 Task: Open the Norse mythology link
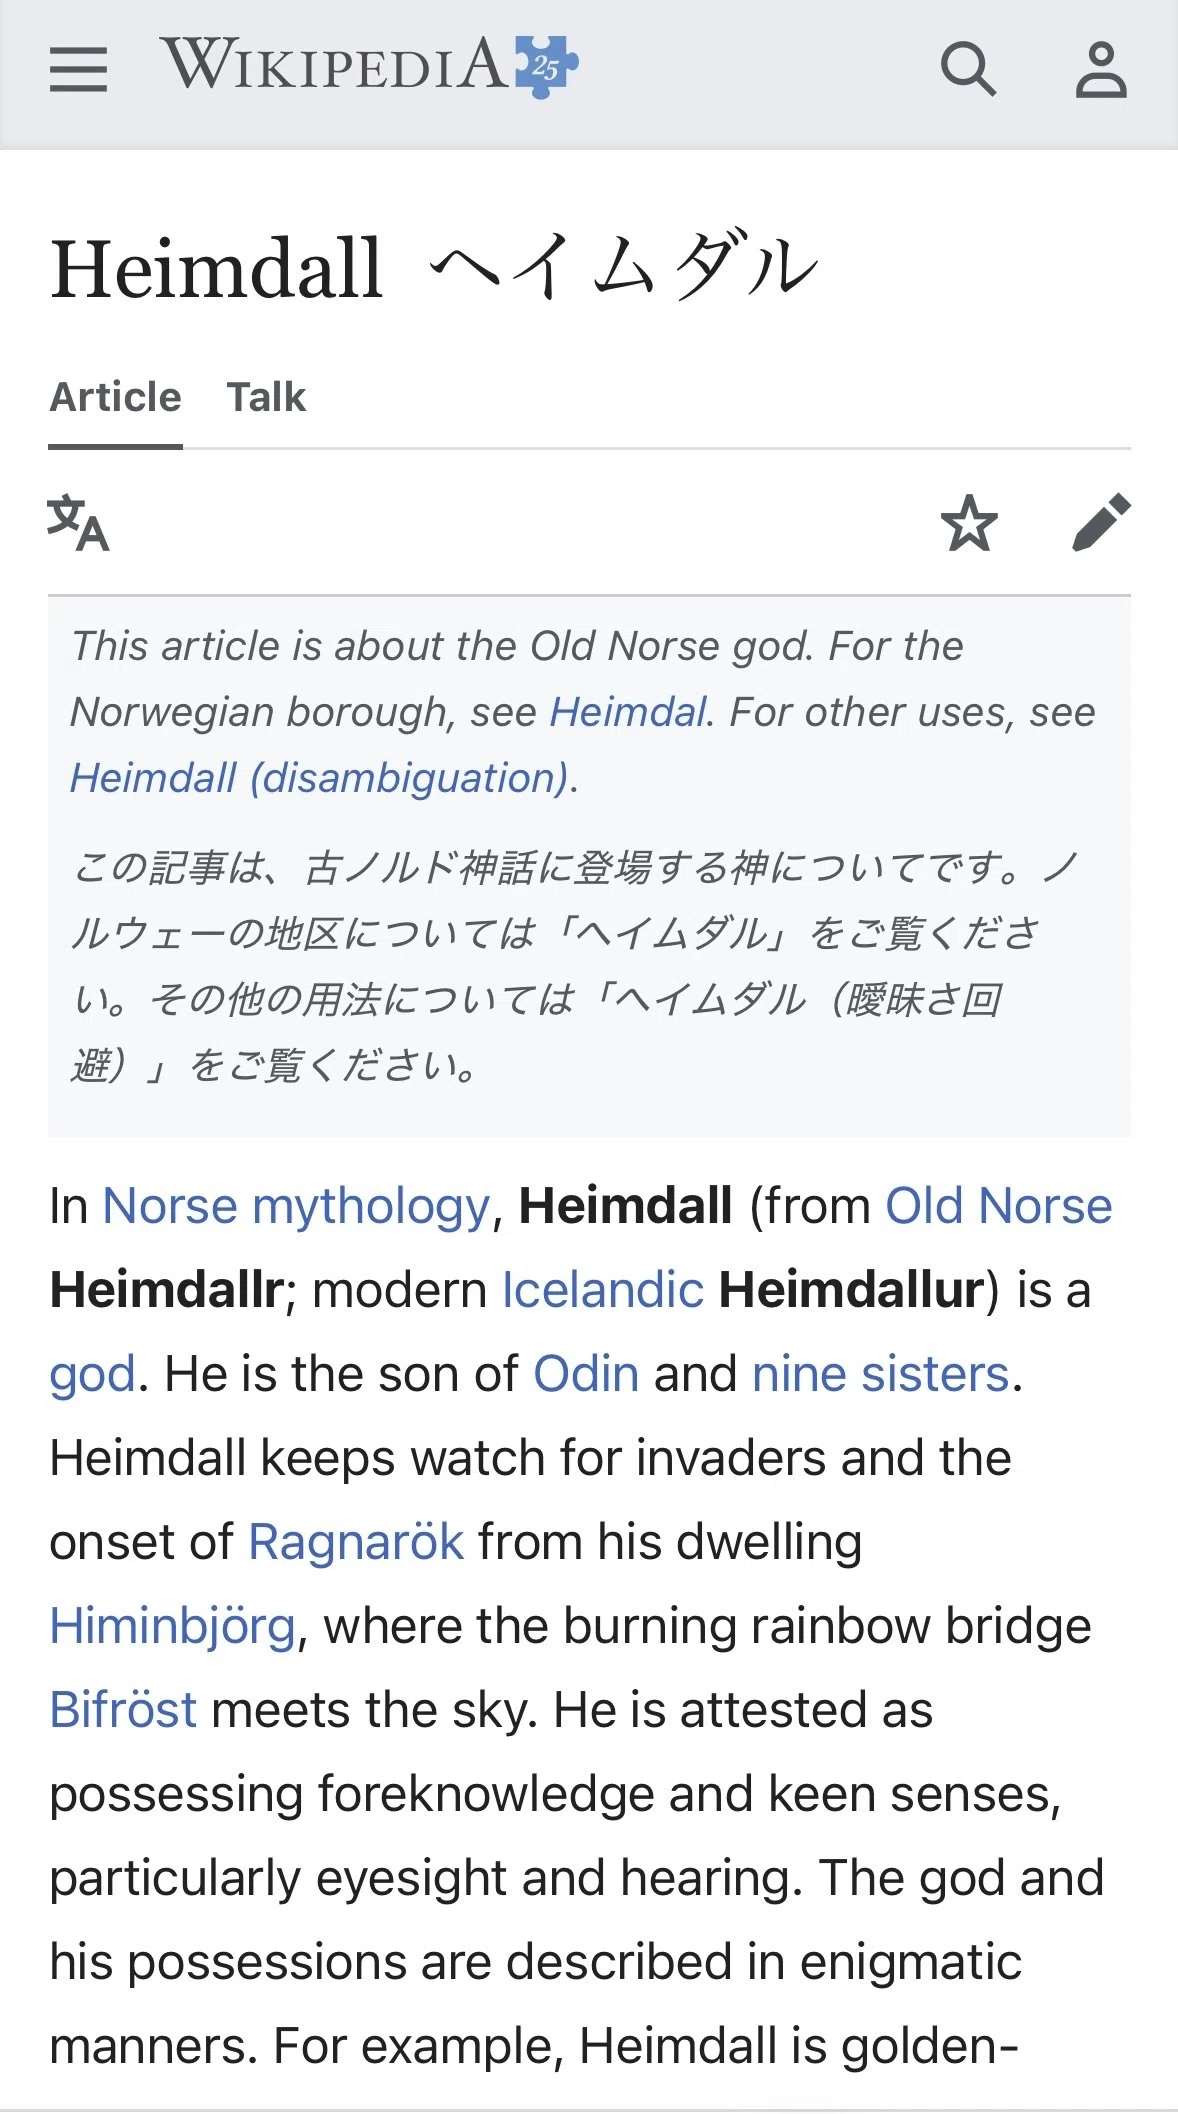click(297, 1206)
